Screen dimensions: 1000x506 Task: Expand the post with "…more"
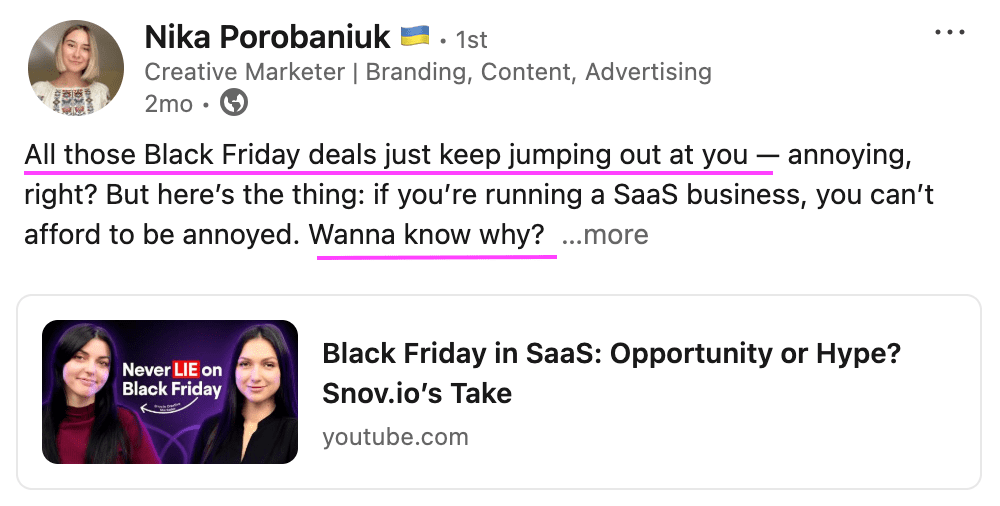[x=605, y=235]
